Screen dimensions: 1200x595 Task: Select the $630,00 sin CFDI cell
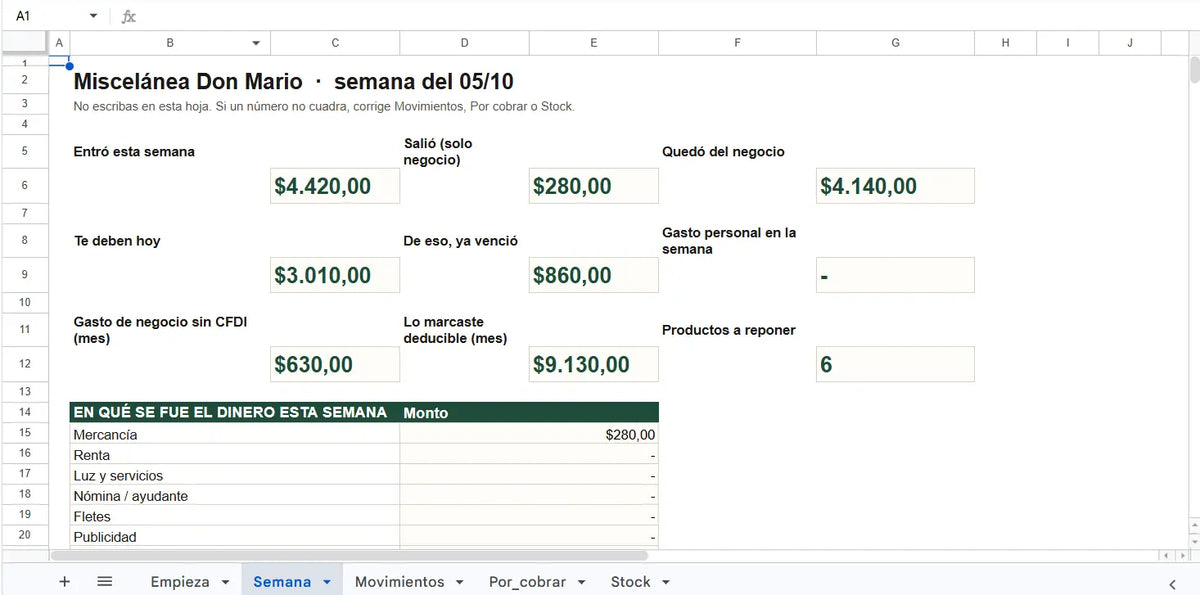pos(335,364)
